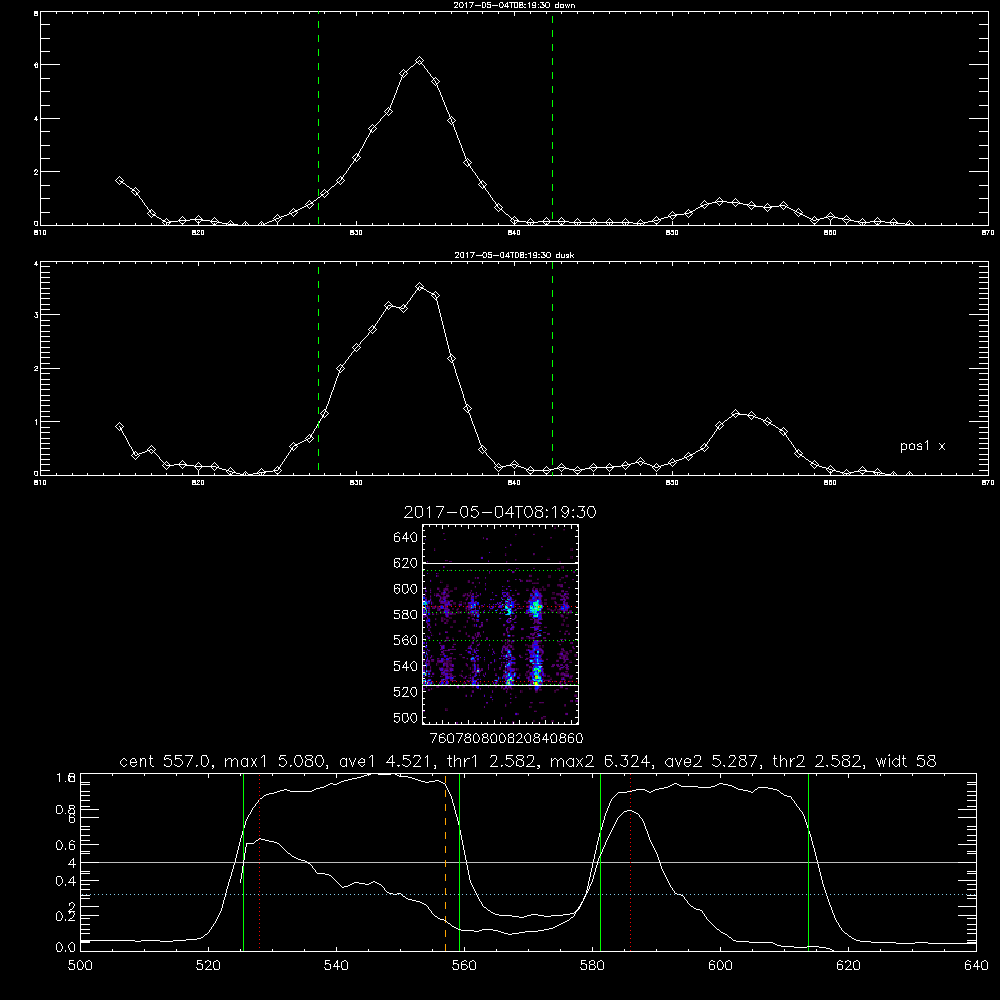Click the '500' x-axis label on bottom plot
Image resolution: width=1000 pixels, height=1000 pixels.
click(80, 966)
